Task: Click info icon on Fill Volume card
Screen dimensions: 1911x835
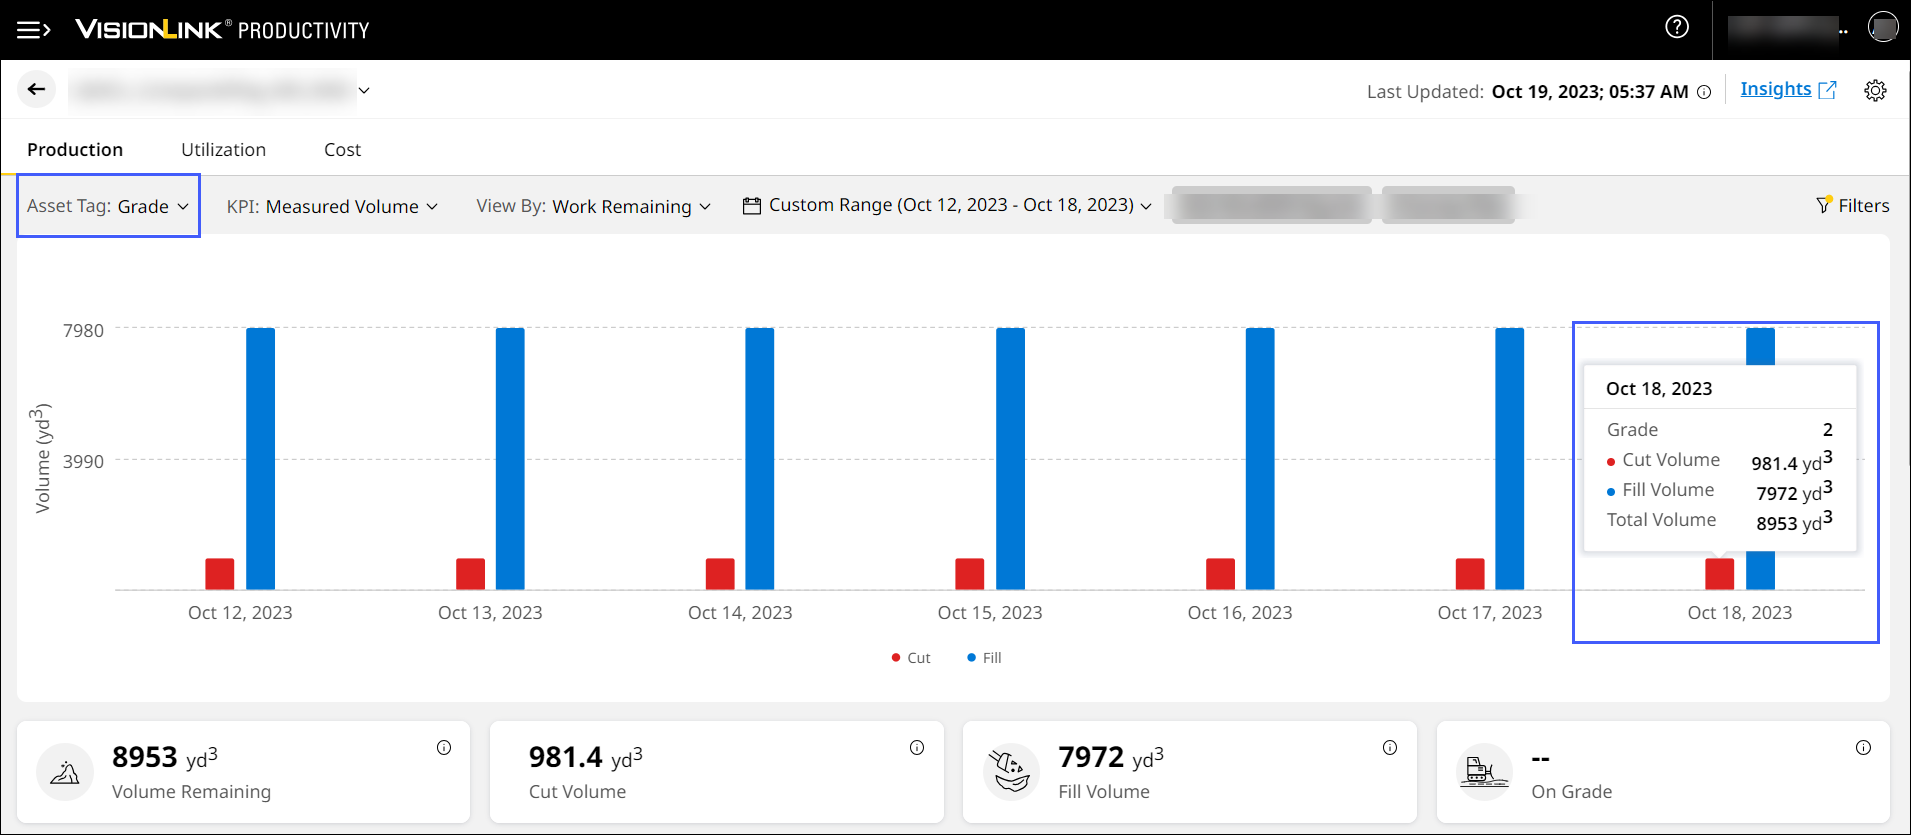Action: pyautogui.click(x=1390, y=748)
